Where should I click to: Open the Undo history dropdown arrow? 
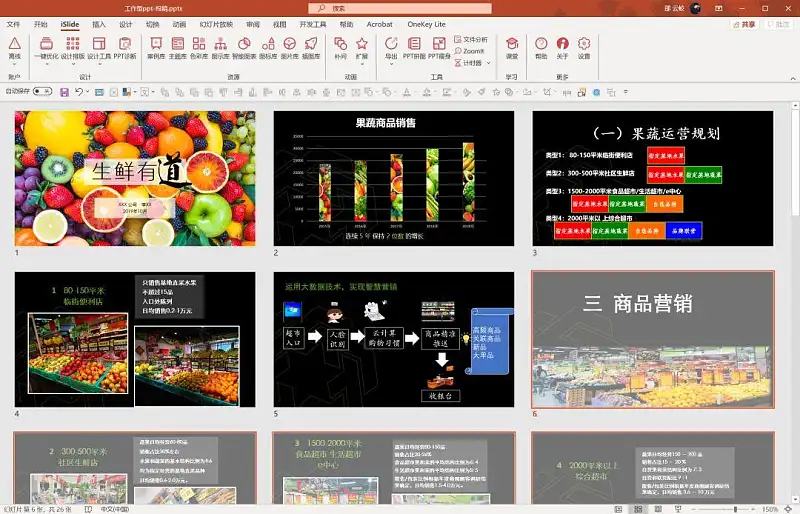pyautogui.click(x=87, y=92)
